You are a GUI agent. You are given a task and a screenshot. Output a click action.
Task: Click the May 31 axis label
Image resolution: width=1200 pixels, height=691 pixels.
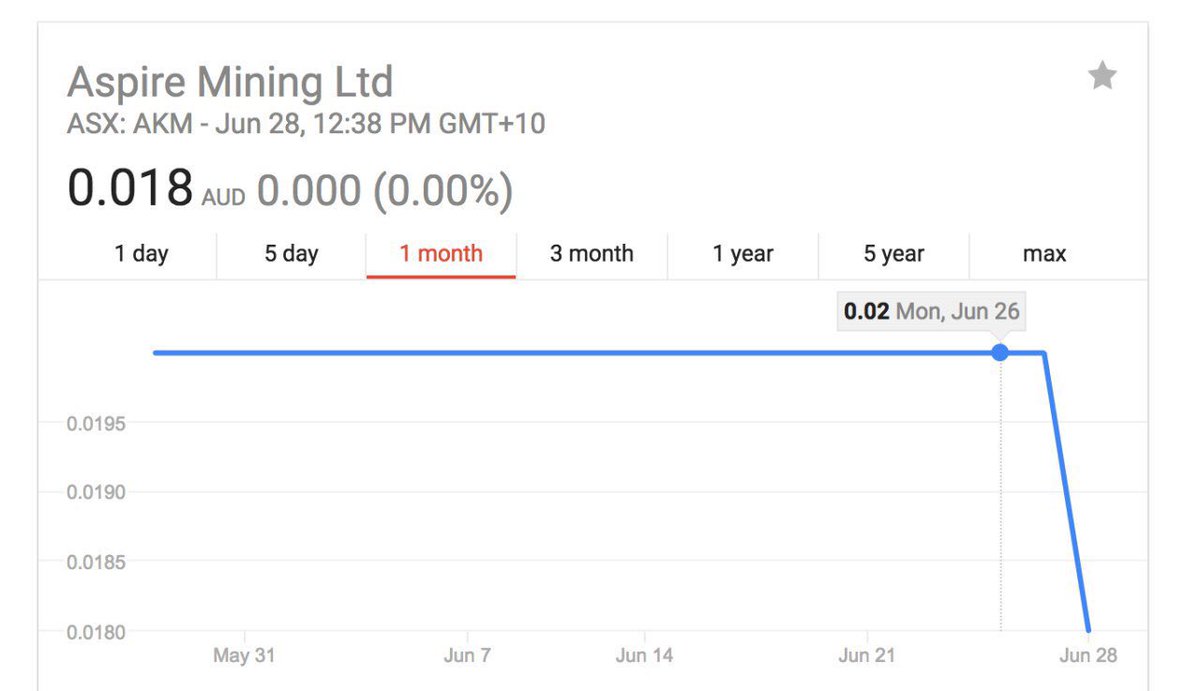point(244,656)
